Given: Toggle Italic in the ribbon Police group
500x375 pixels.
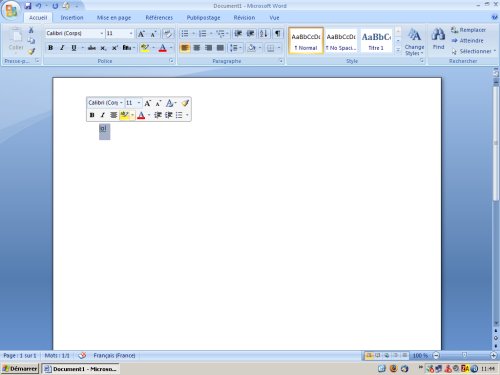Looking at the screenshot, I should (x=62, y=48).
